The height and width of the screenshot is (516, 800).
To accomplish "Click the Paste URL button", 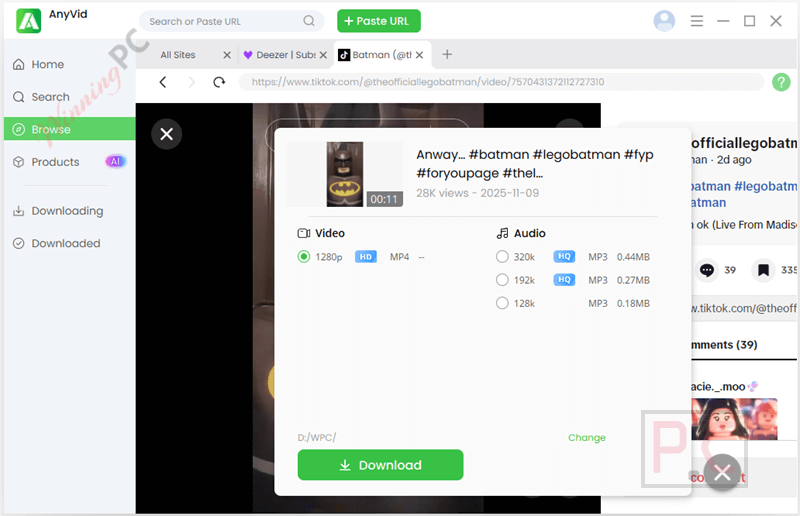I will click(379, 21).
